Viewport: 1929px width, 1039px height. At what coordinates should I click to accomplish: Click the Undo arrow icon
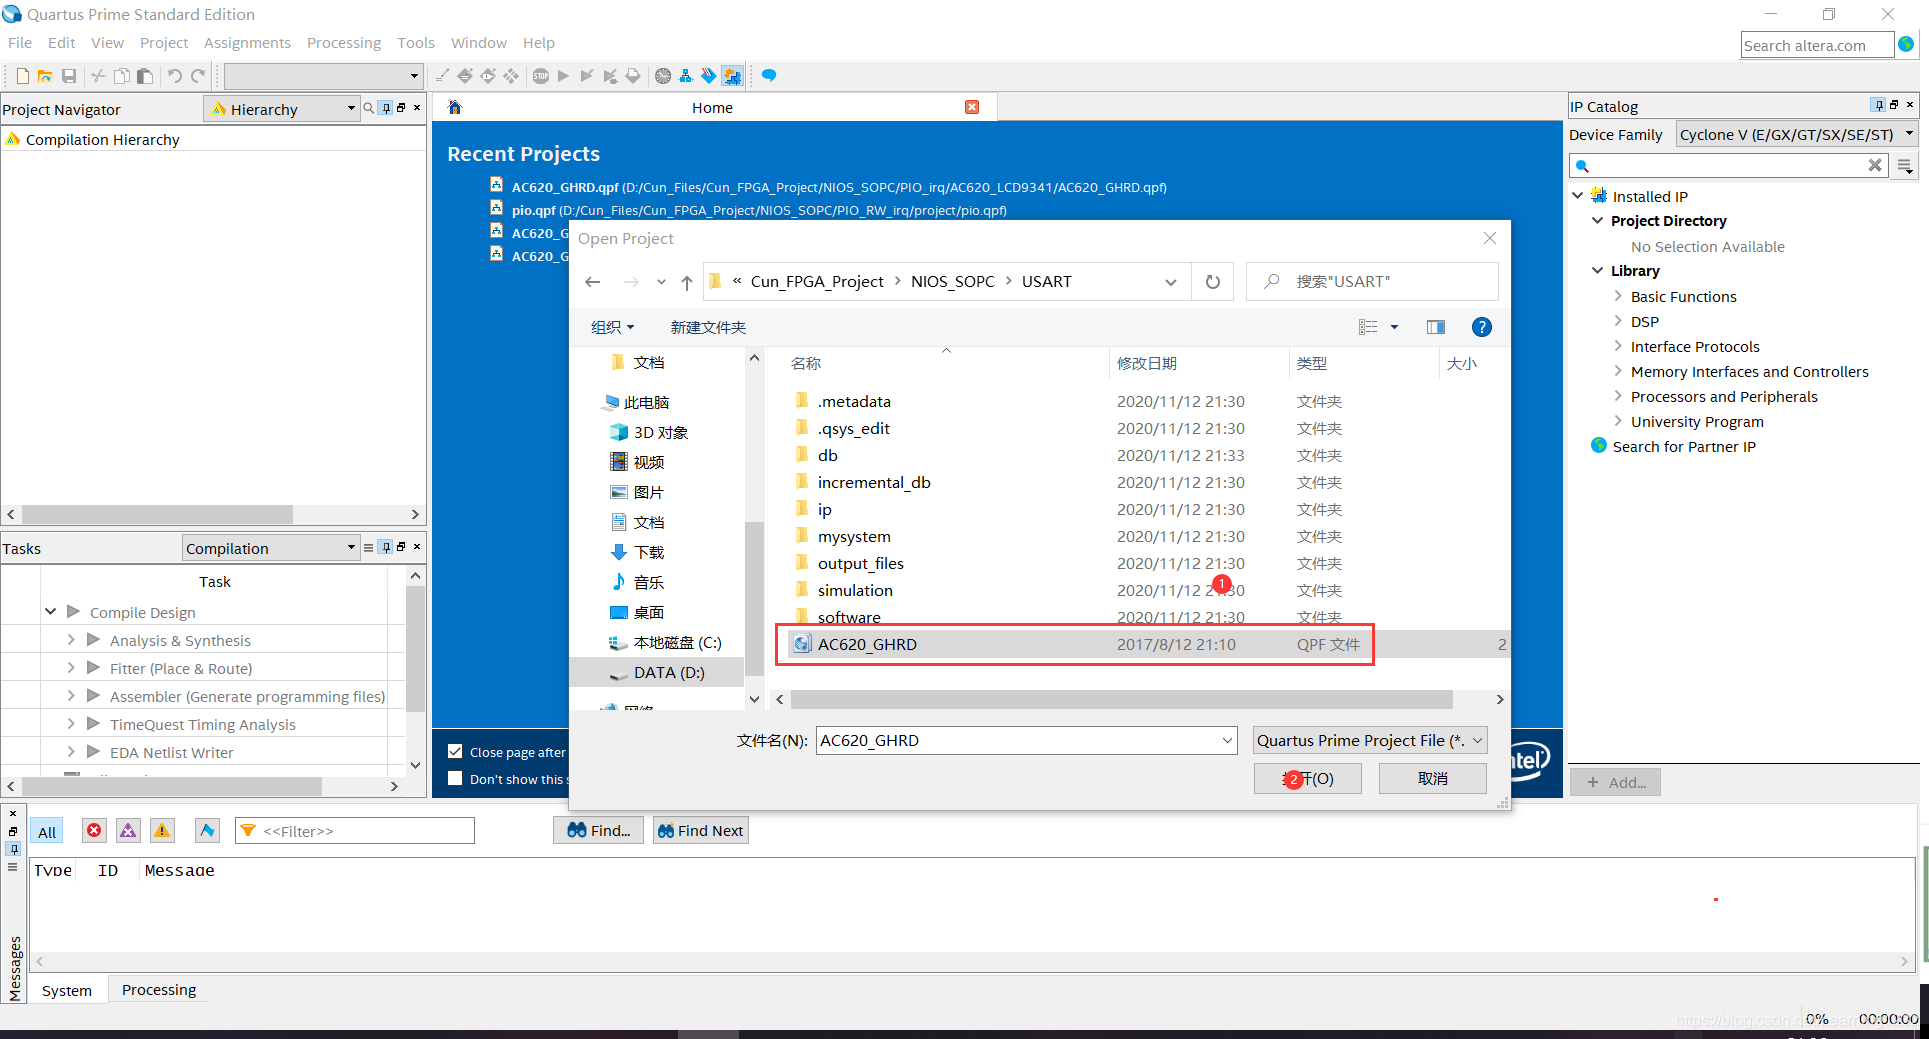175,76
